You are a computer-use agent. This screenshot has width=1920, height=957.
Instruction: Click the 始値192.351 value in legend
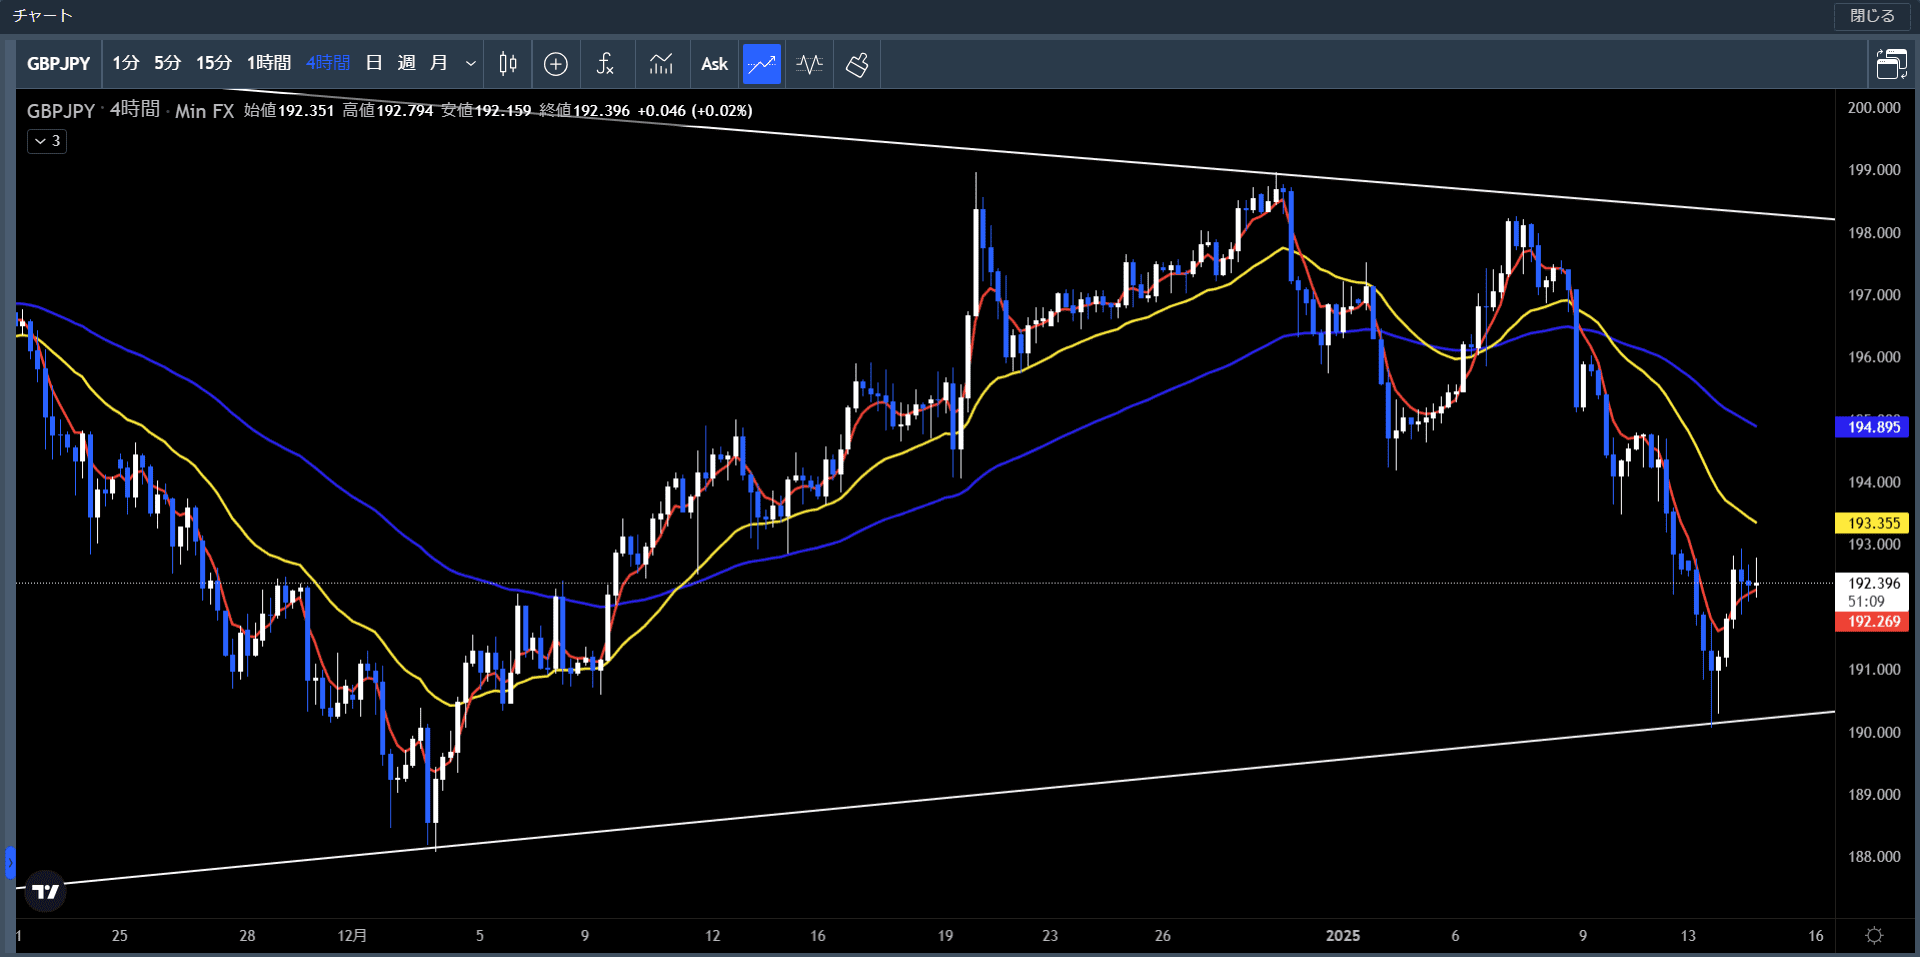[289, 110]
